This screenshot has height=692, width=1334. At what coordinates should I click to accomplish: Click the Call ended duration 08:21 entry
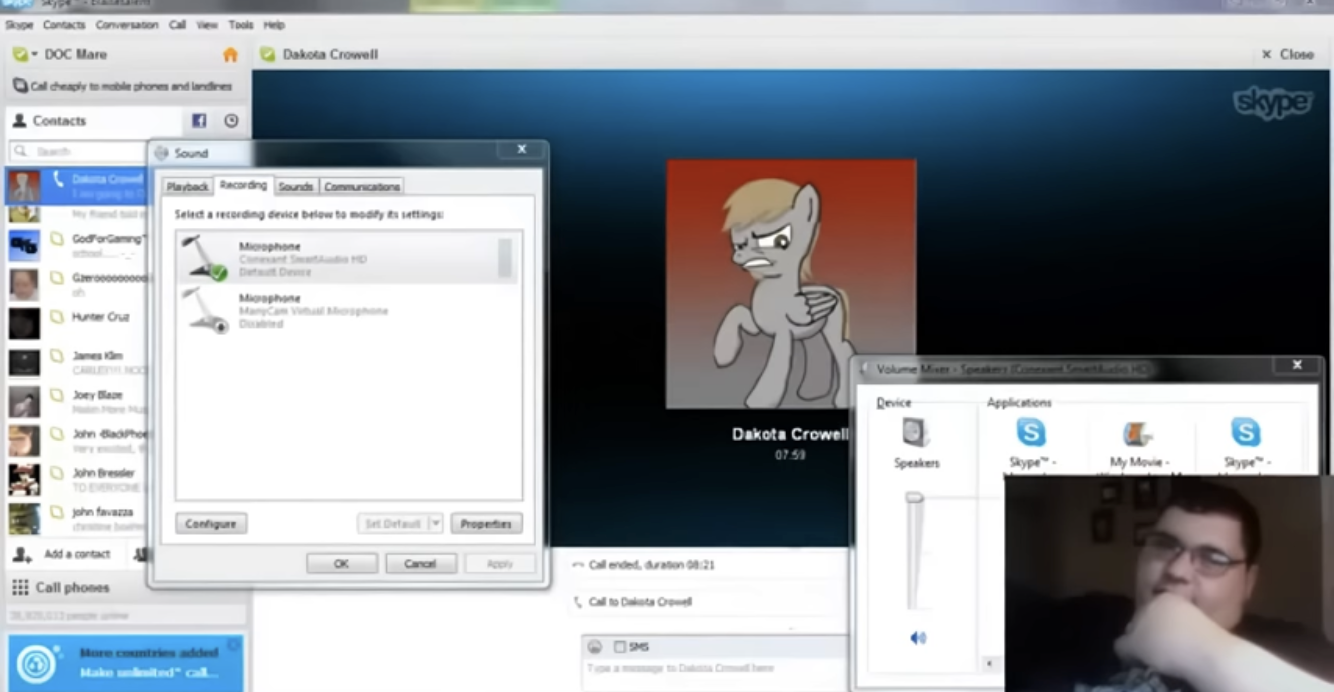point(651,565)
